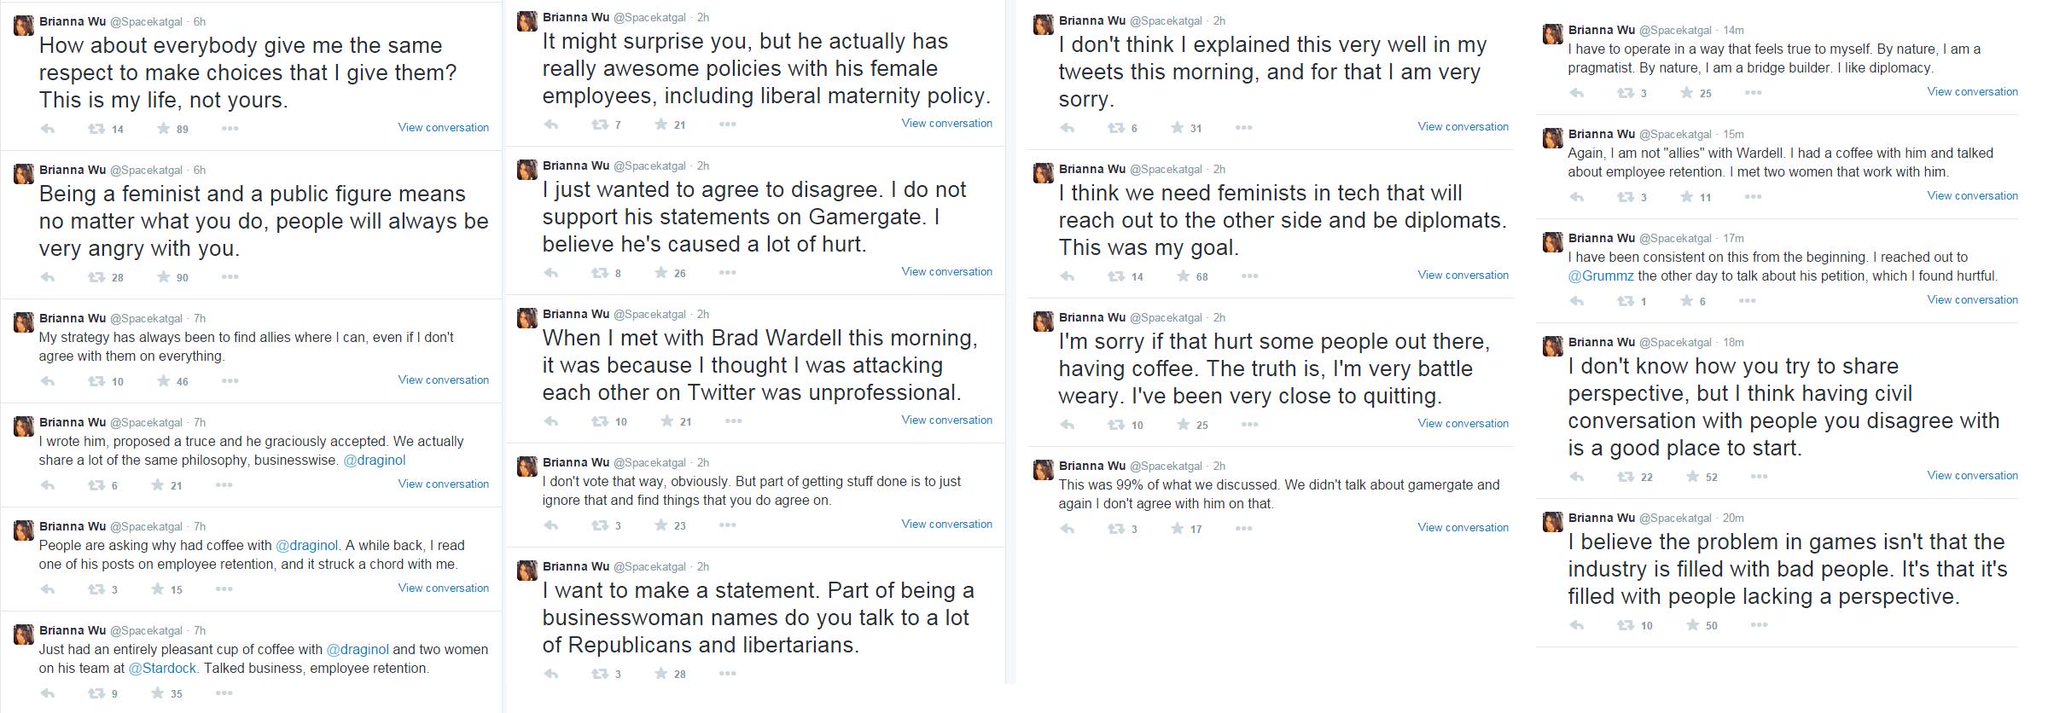Open more options on the "Brad Wardell this morning" tweet
Screen dimensions: 2048x713
(x=734, y=421)
